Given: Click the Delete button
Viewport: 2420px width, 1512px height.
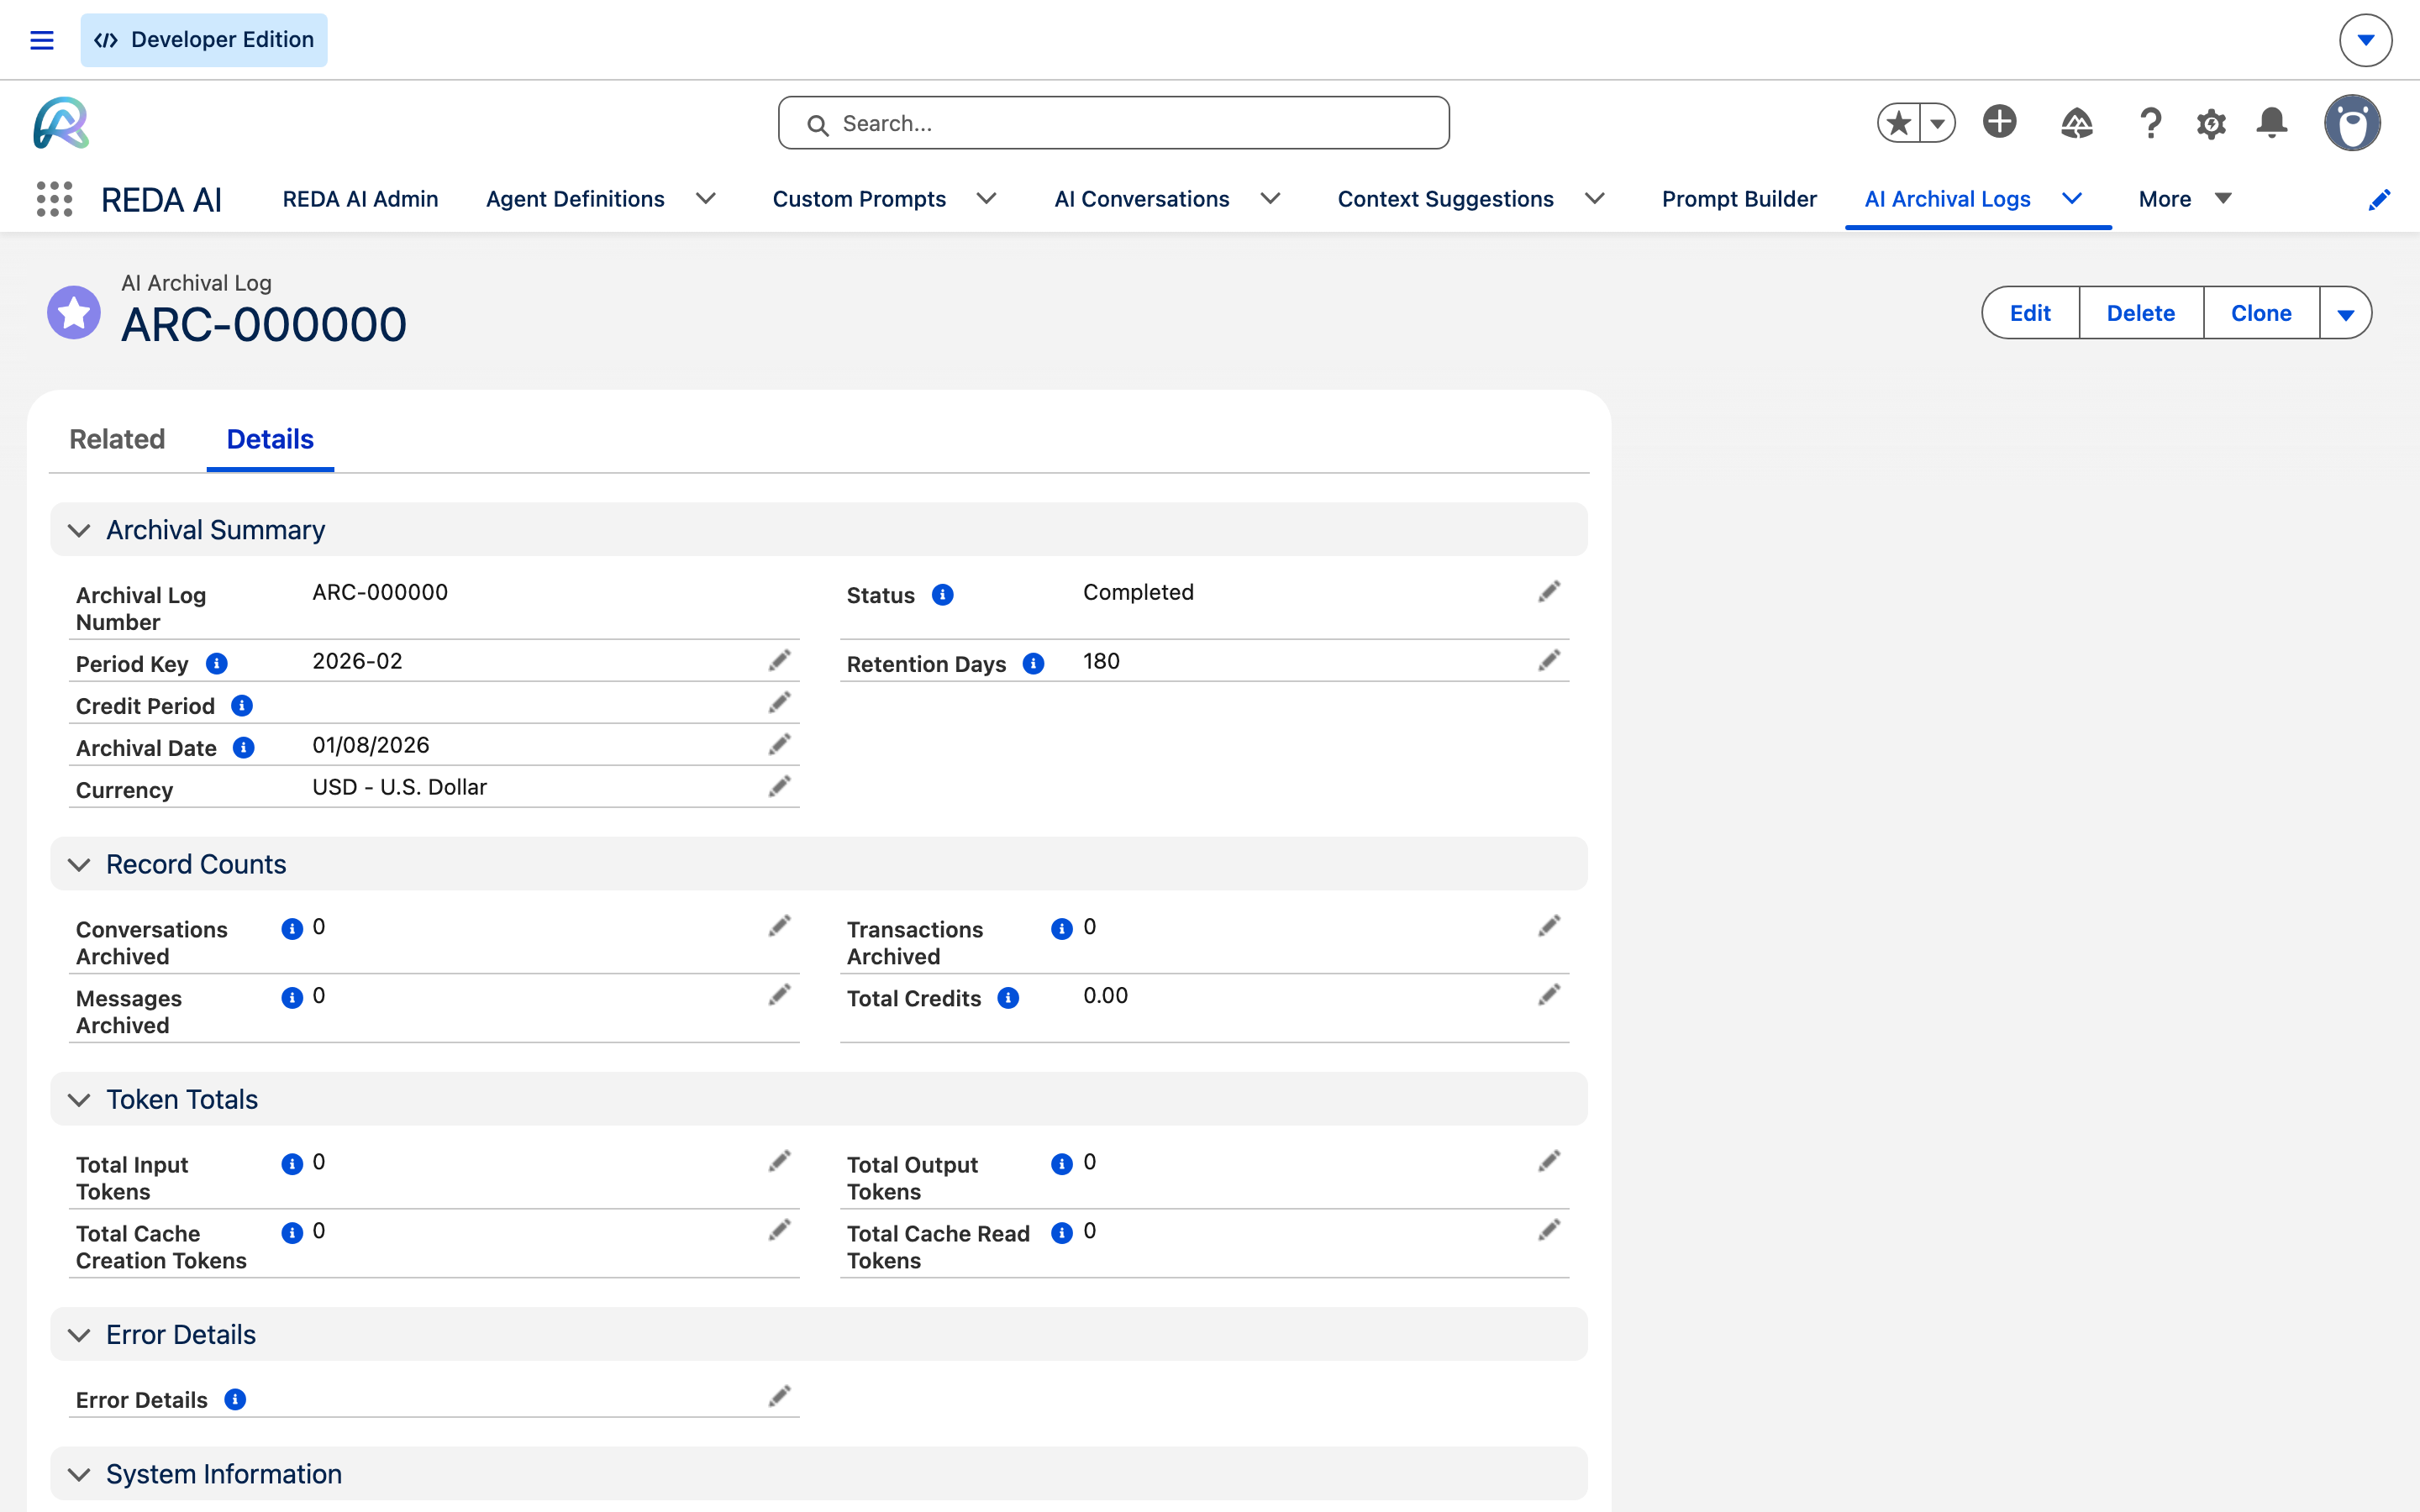Looking at the screenshot, I should click(2141, 313).
